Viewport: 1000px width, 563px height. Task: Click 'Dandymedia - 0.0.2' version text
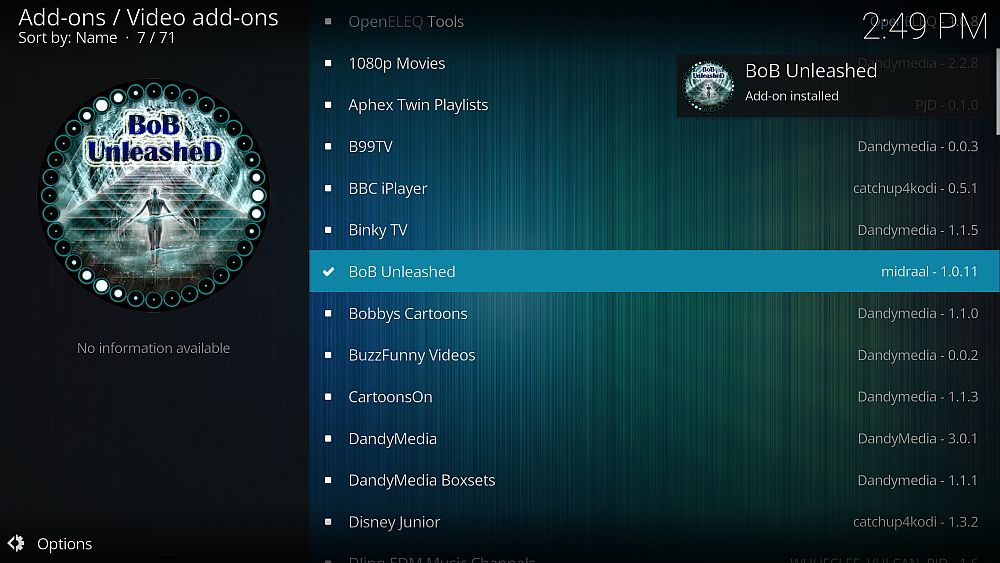(x=918, y=355)
